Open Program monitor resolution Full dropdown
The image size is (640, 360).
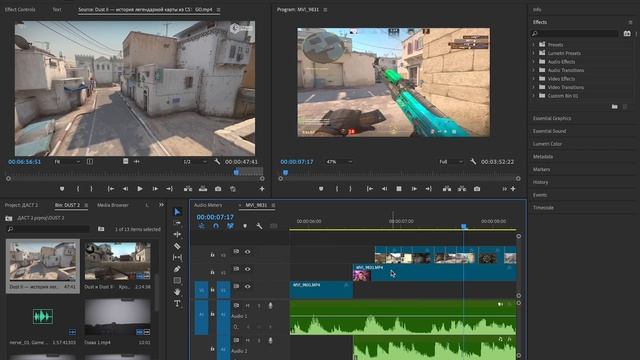[451, 162]
